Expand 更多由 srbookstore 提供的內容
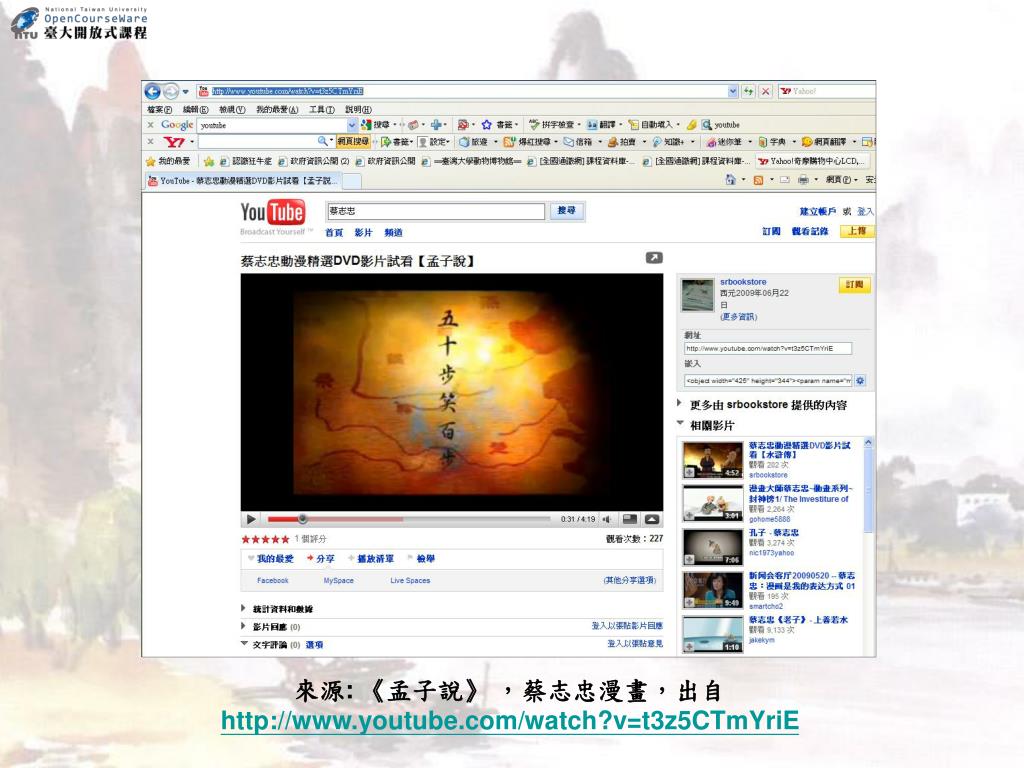The image size is (1024, 768). pyautogui.click(x=763, y=405)
